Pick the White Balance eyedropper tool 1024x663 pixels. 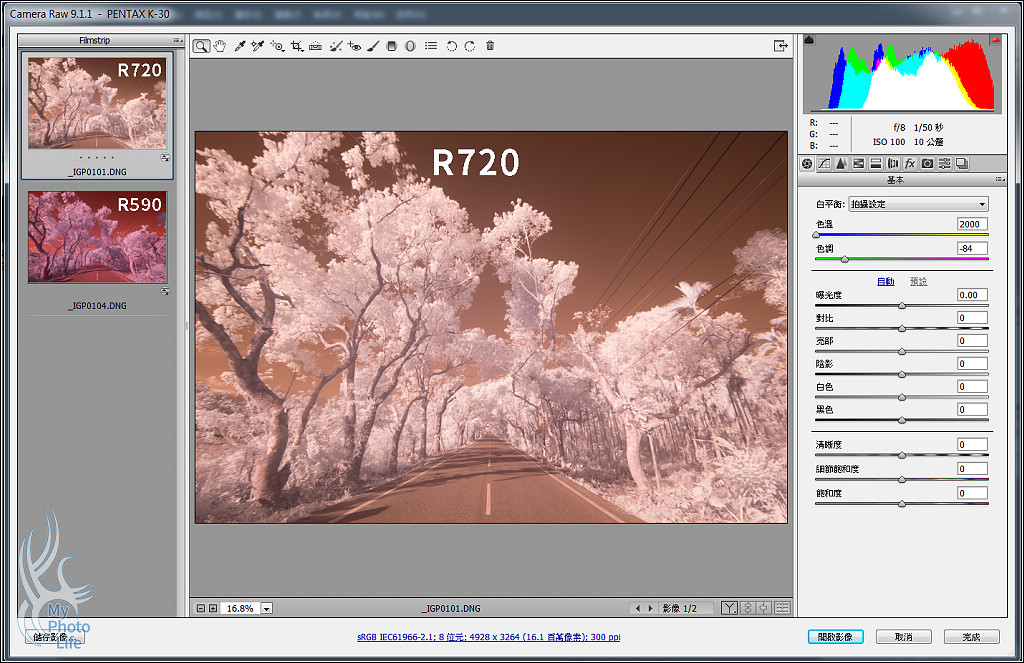click(x=239, y=46)
